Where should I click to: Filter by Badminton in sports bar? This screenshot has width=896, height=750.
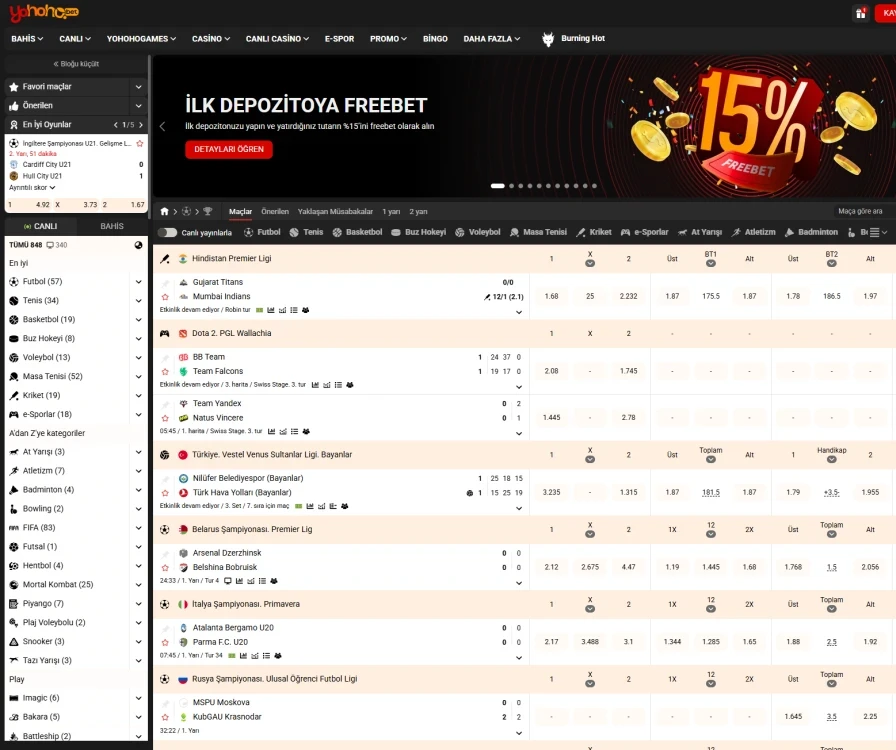coord(811,232)
